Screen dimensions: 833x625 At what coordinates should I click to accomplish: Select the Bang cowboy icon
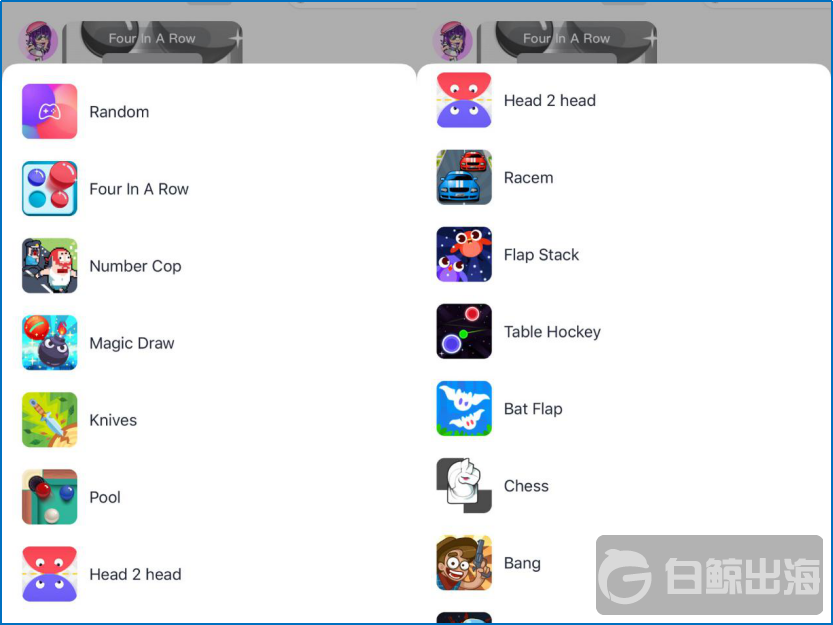coord(464,563)
